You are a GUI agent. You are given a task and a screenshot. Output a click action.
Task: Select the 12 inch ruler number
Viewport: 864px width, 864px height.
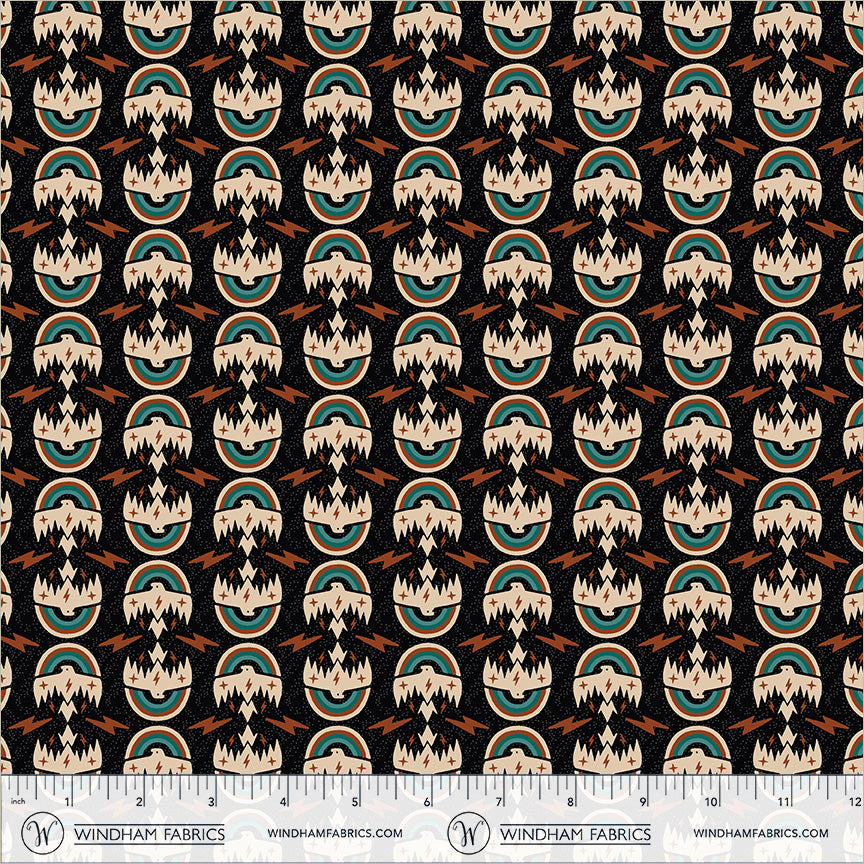coord(852,802)
